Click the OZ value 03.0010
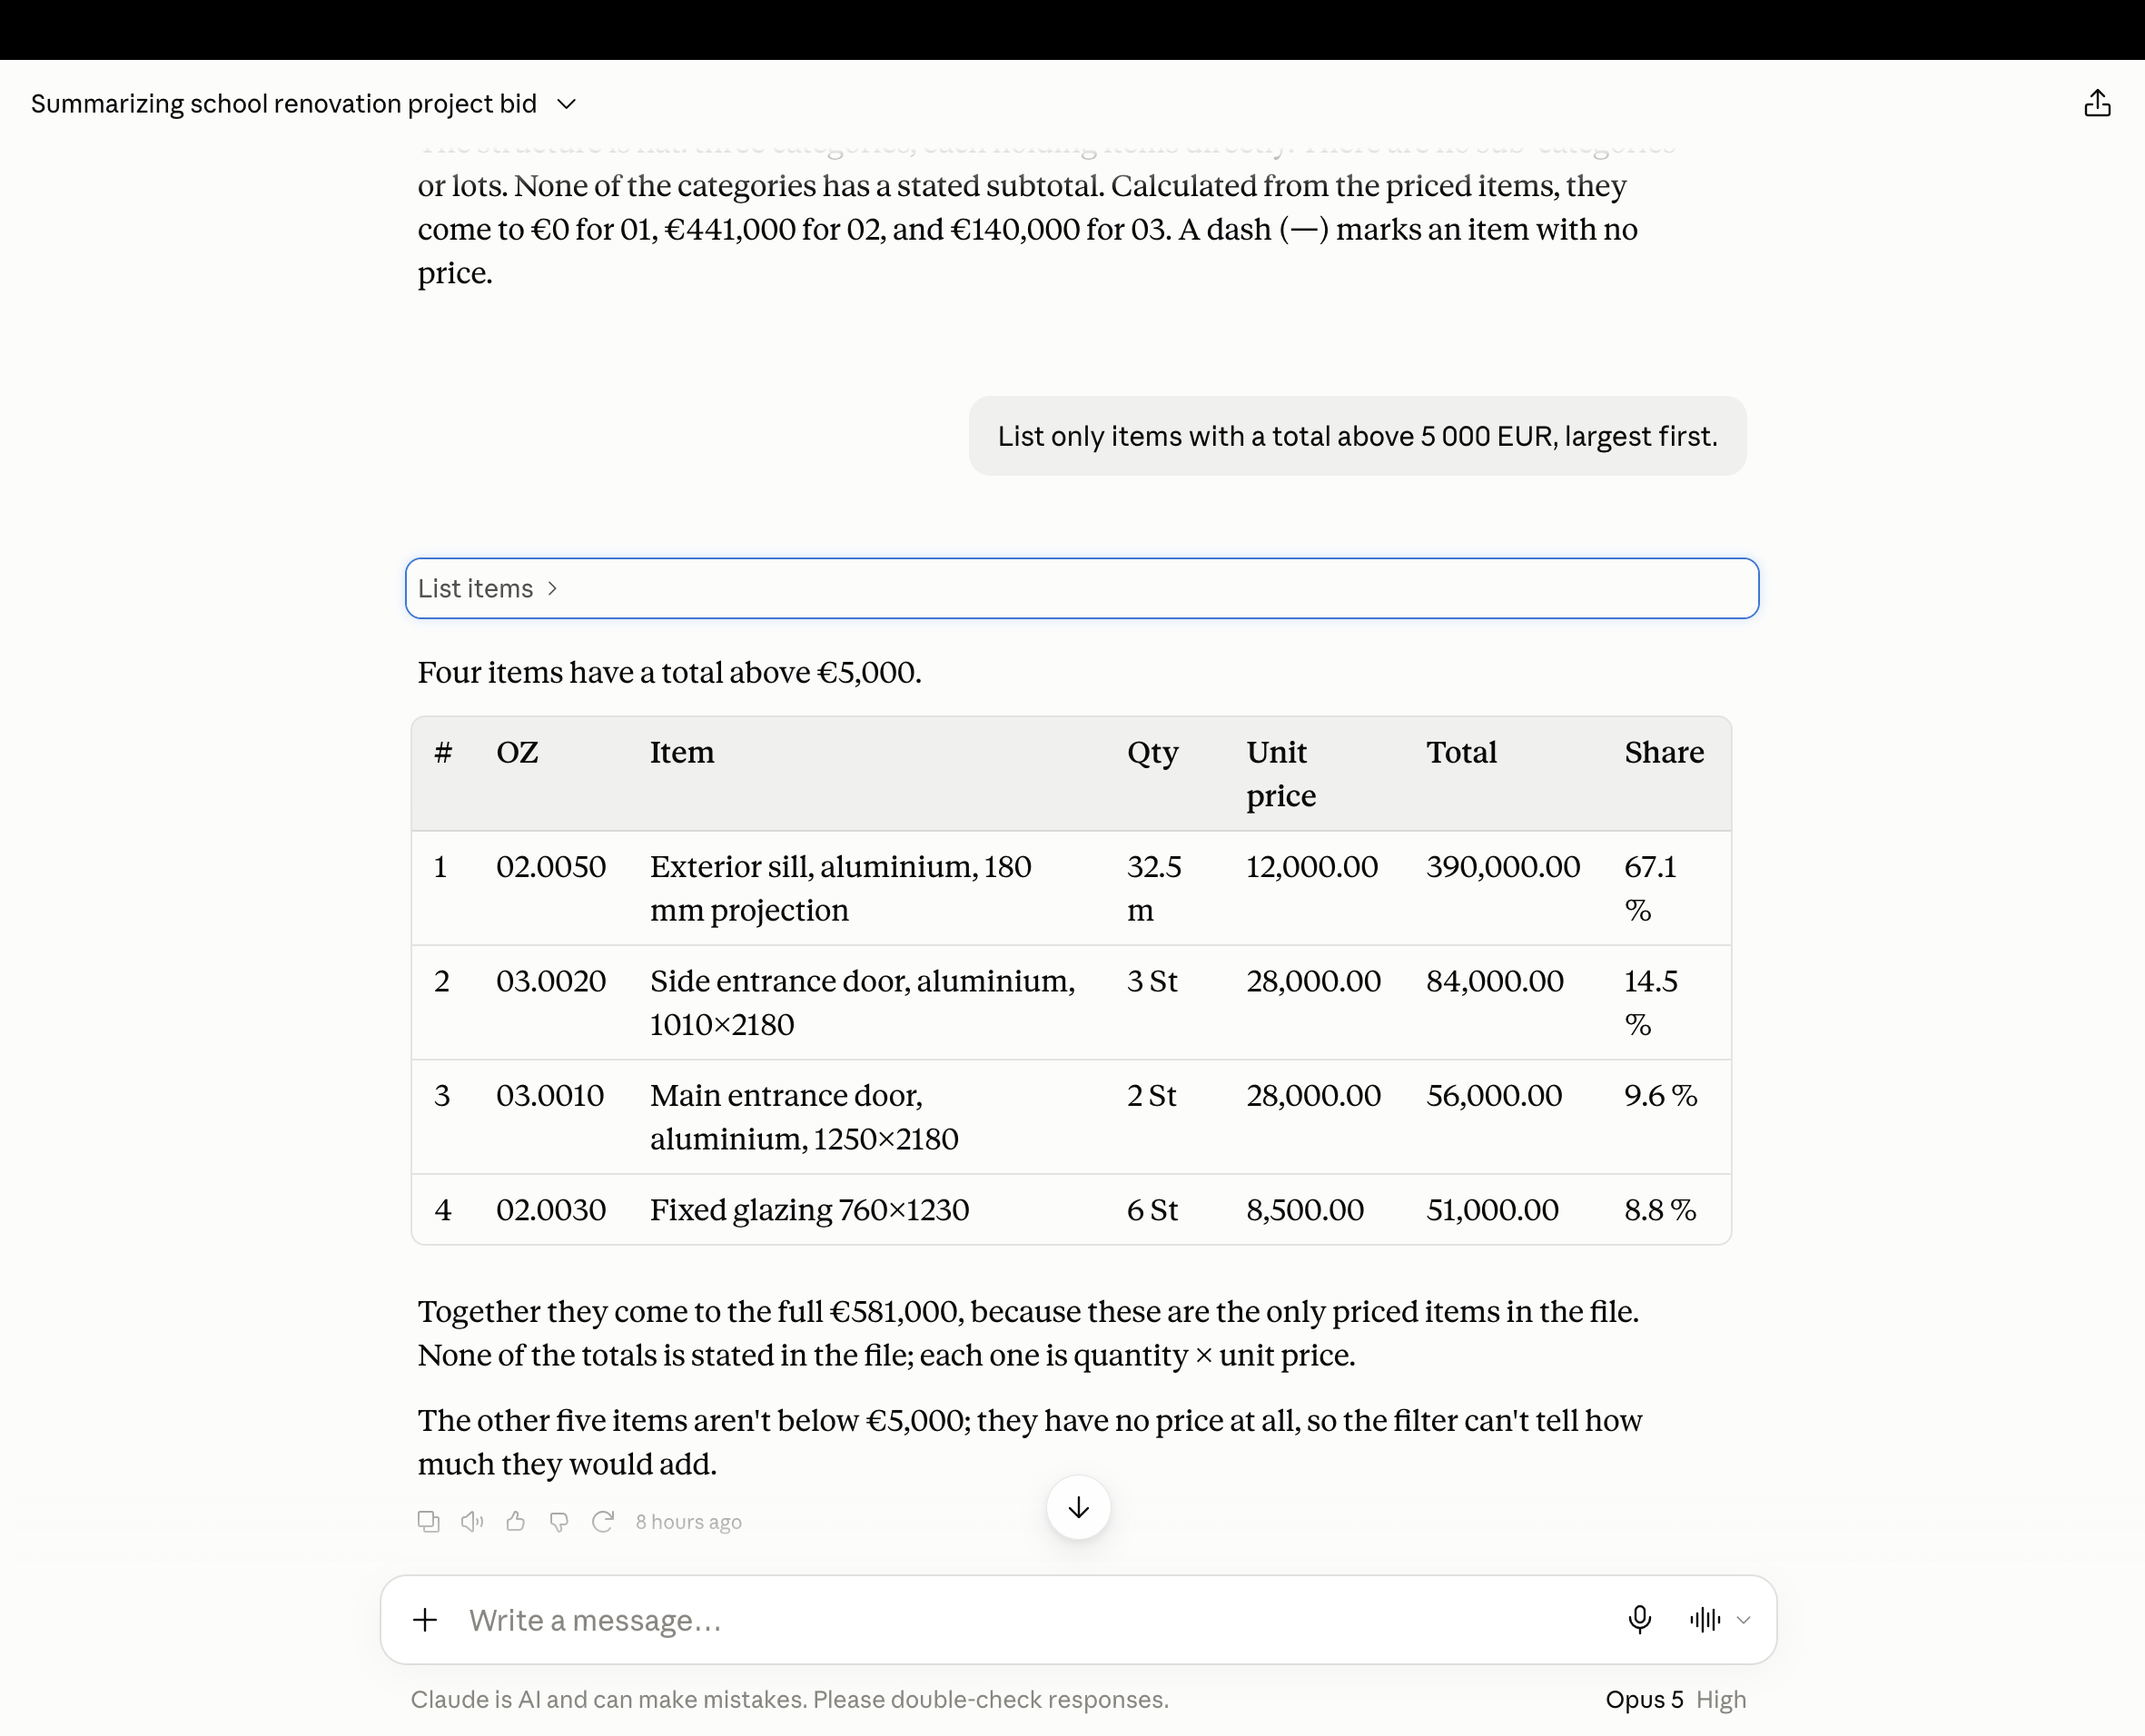The image size is (2145, 1736). [550, 1095]
